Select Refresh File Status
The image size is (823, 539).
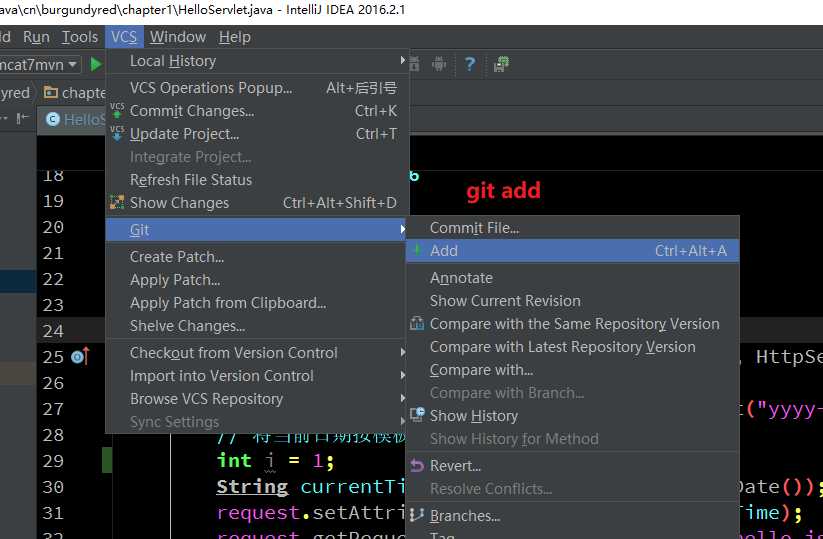coord(257,179)
